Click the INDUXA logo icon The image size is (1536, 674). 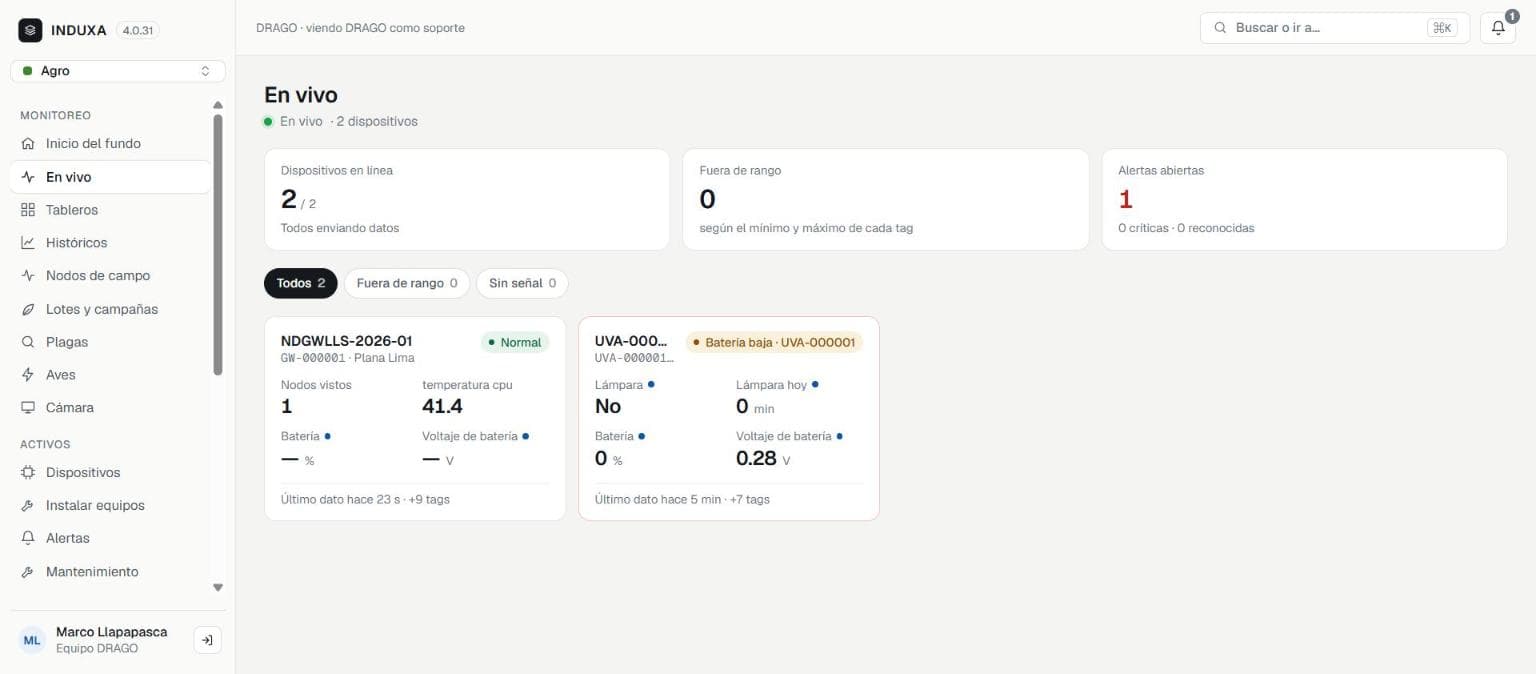tap(30, 30)
